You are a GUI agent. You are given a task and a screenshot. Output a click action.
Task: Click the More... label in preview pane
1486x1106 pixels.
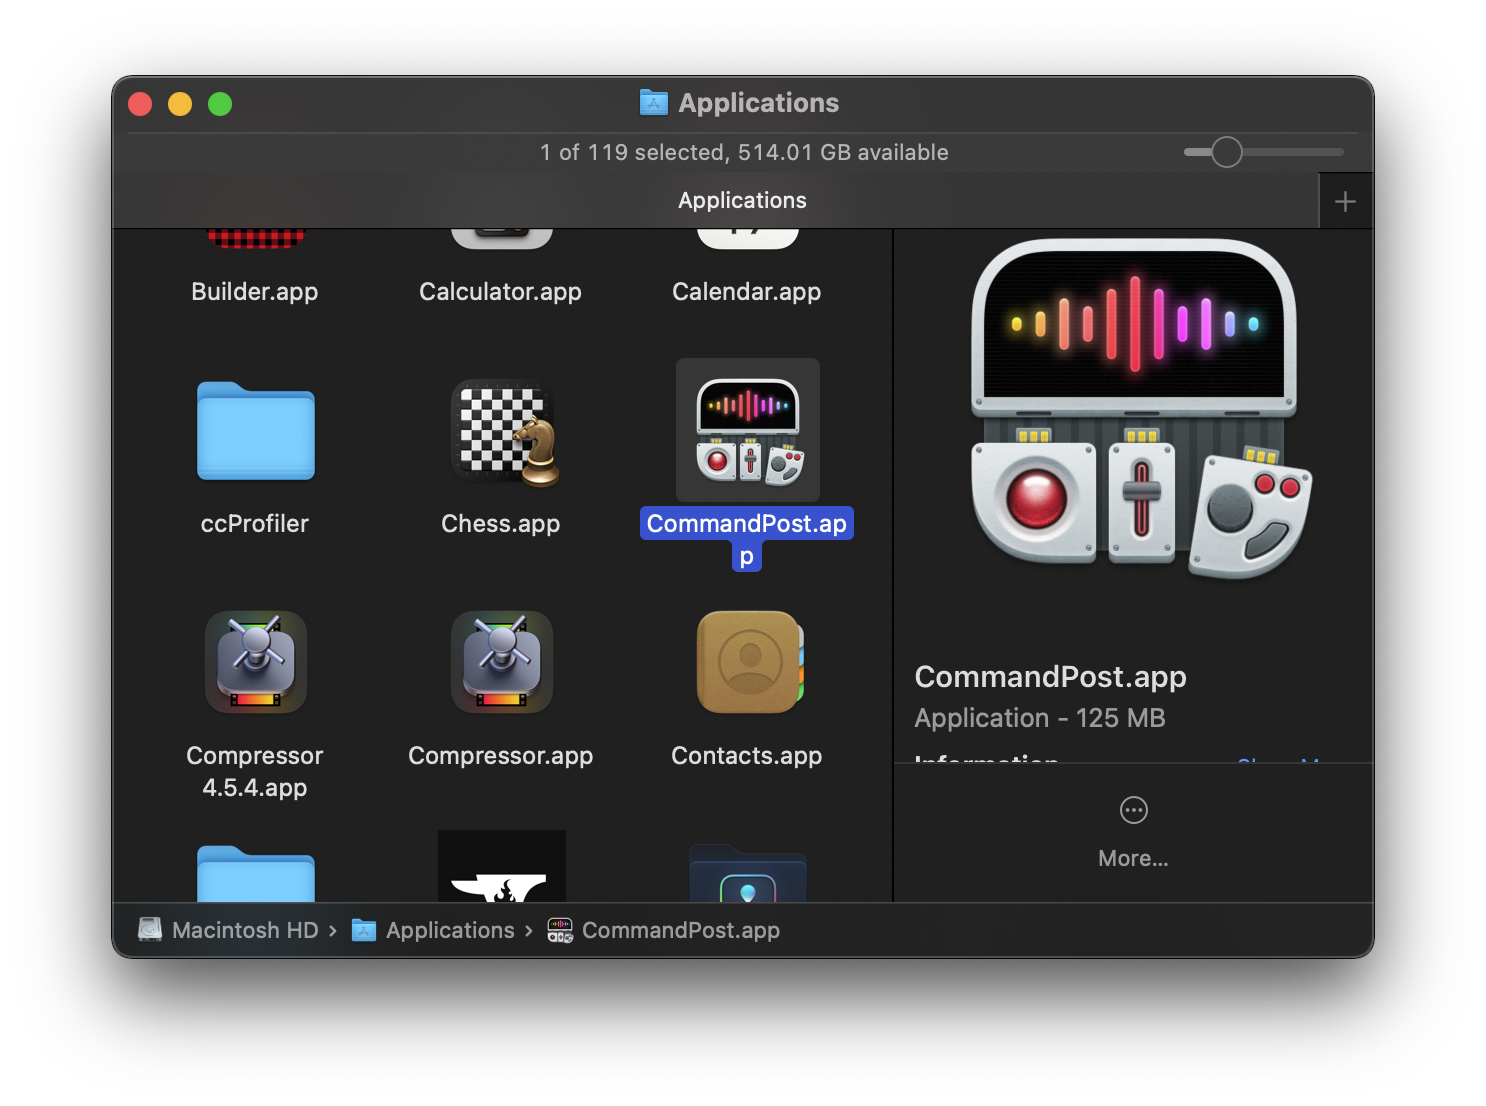click(x=1133, y=858)
